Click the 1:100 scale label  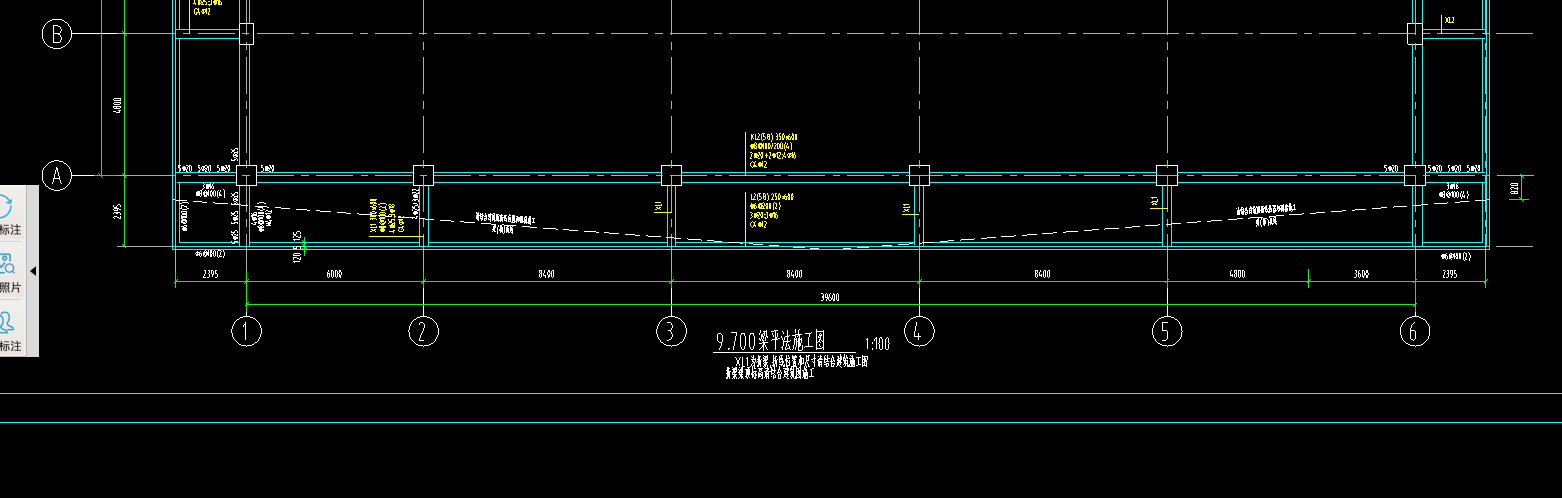click(x=877, y=345)
